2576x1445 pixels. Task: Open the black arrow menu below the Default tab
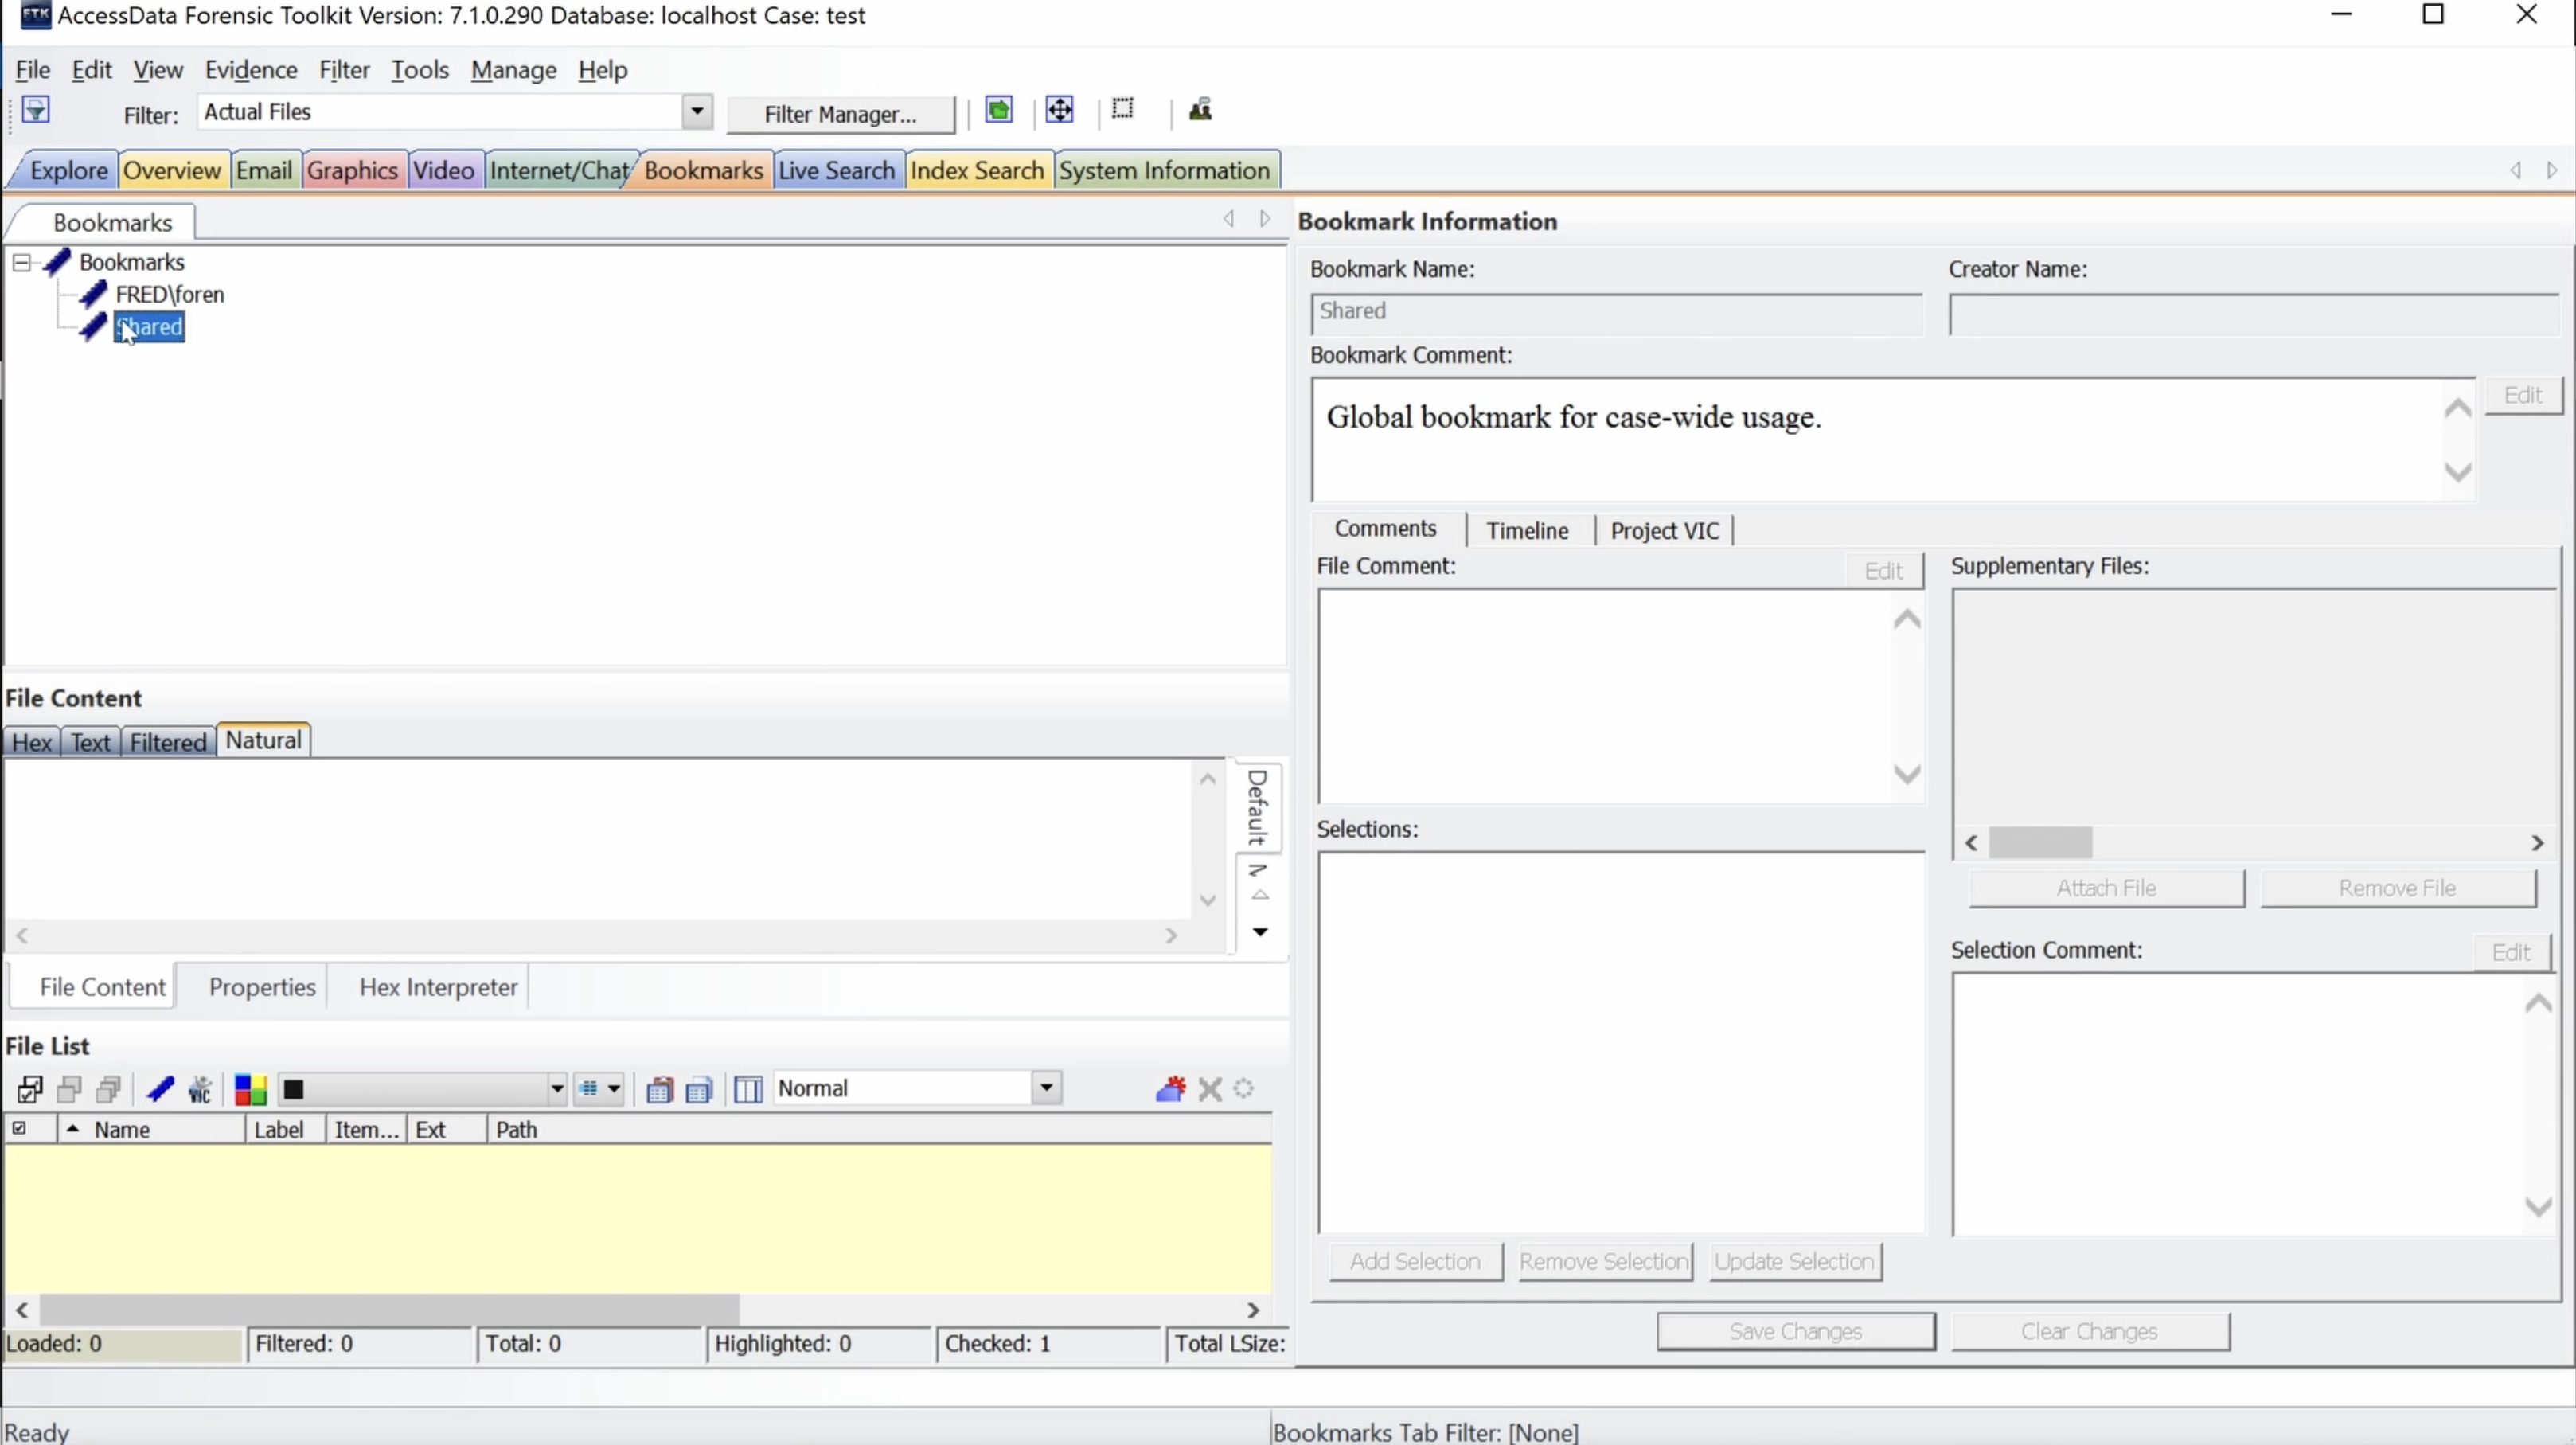point(1260,932)
